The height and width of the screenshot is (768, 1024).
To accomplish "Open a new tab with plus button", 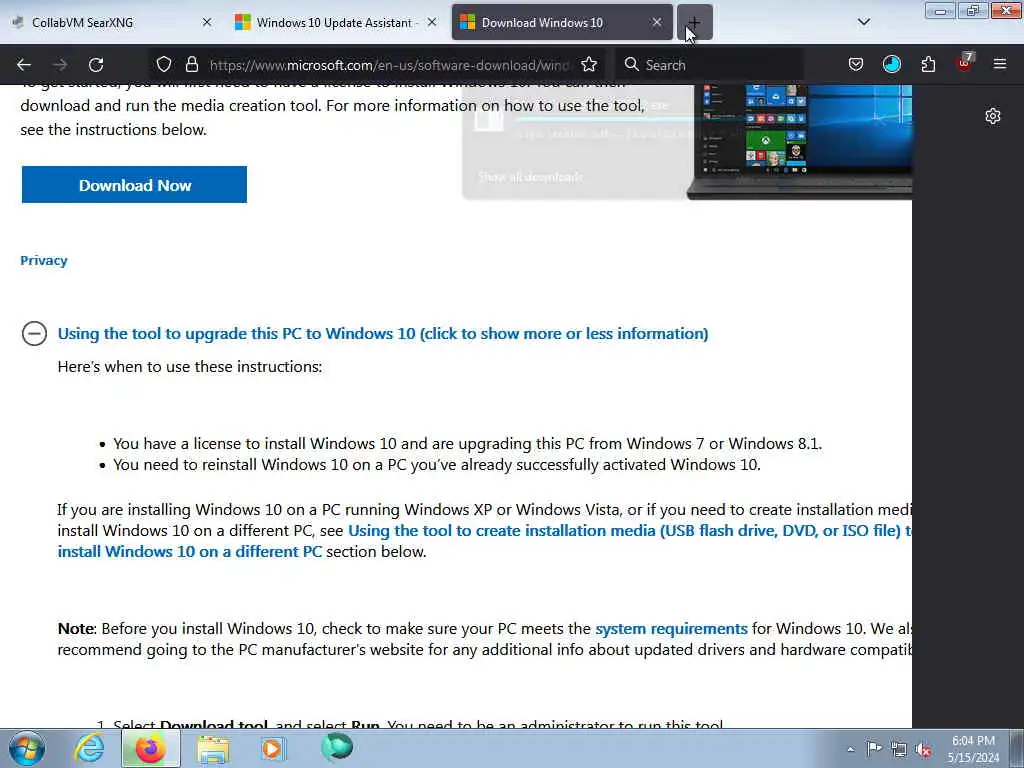I will (694, 22).
